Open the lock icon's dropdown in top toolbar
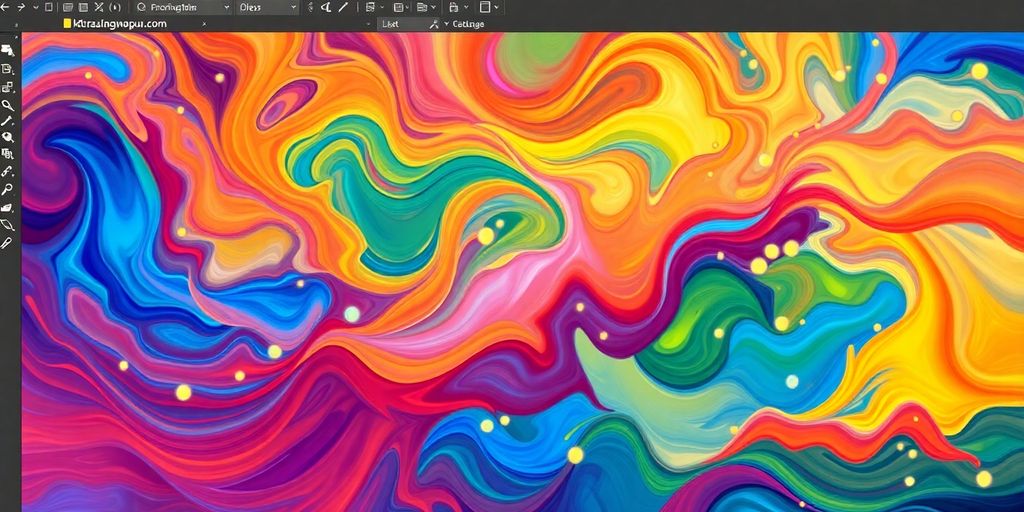The width and height of the screenshot is (1024, 512). [x=466, y=7]
